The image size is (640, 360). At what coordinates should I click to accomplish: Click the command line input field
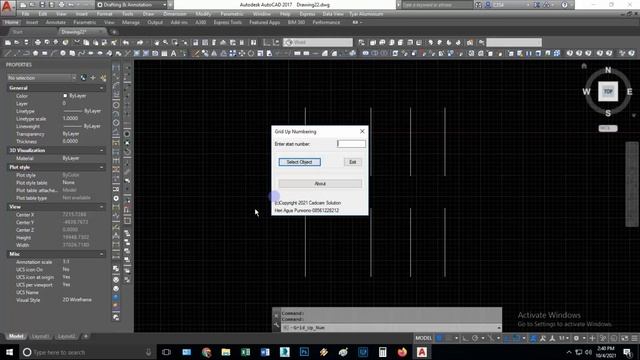tap(390, 328)
